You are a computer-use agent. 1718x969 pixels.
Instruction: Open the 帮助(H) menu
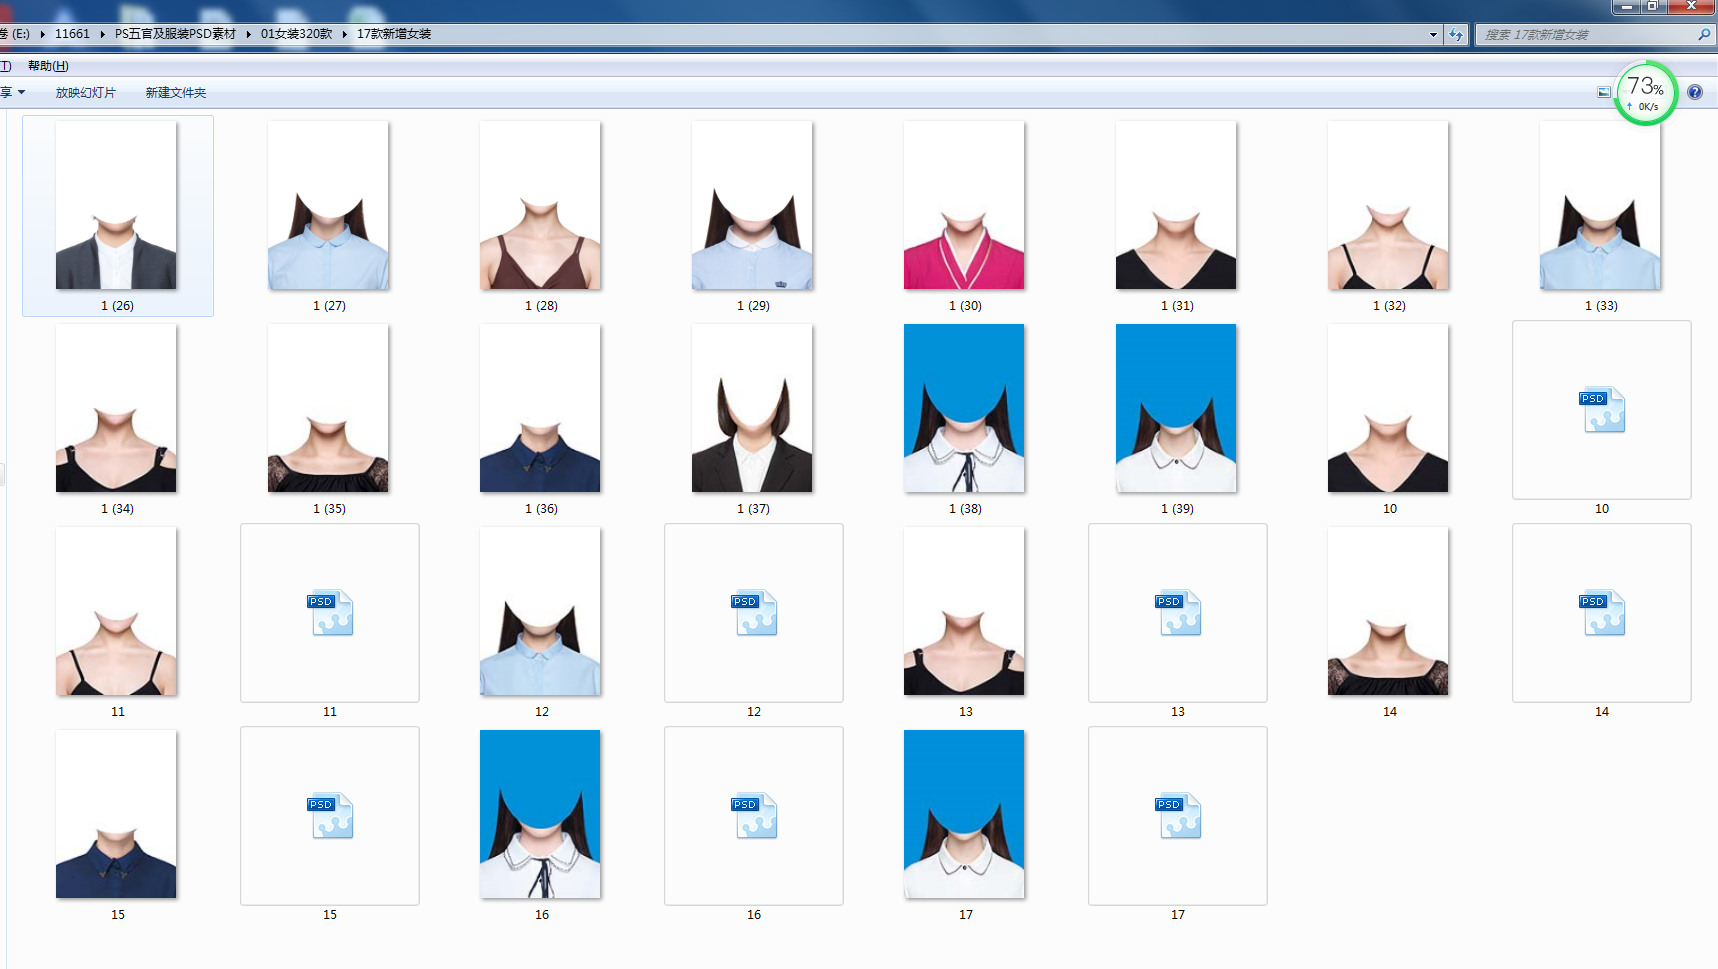tap(48, 66)
